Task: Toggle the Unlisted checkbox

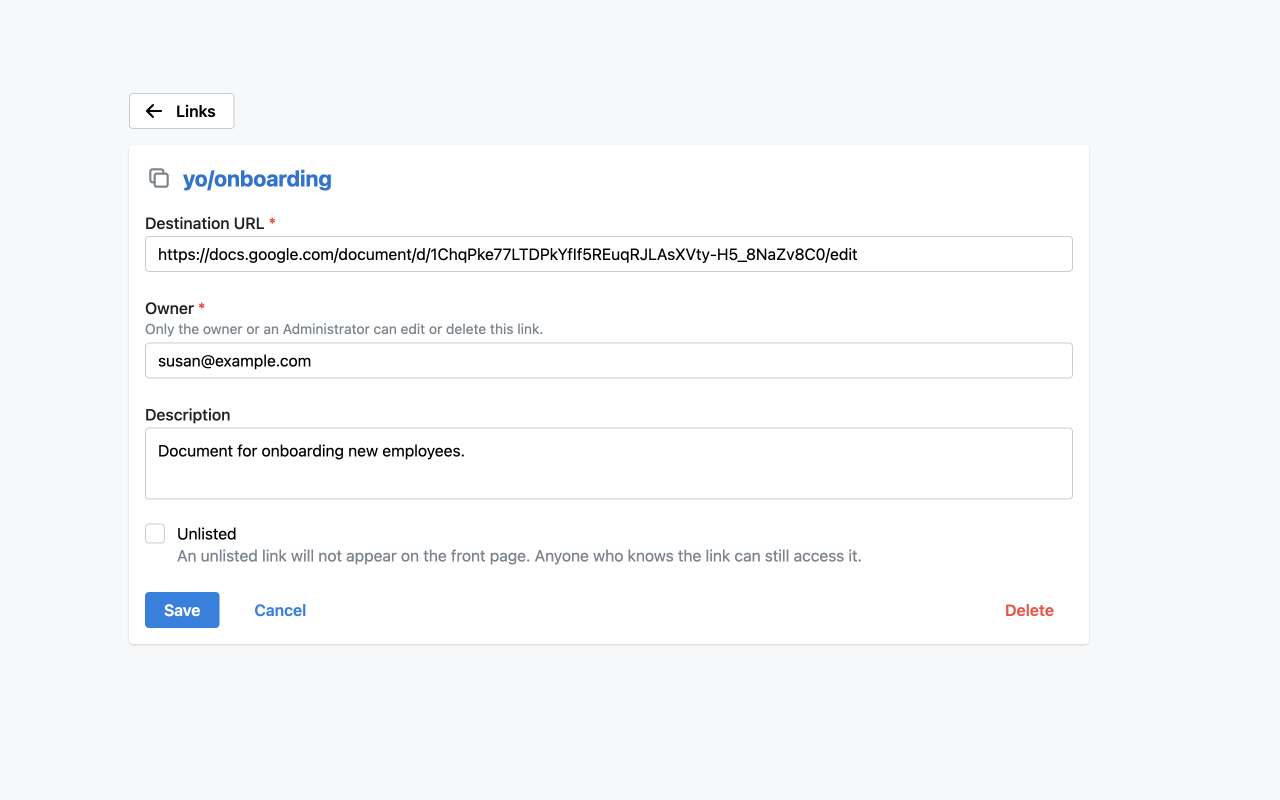Action: [x=155, y=533]
